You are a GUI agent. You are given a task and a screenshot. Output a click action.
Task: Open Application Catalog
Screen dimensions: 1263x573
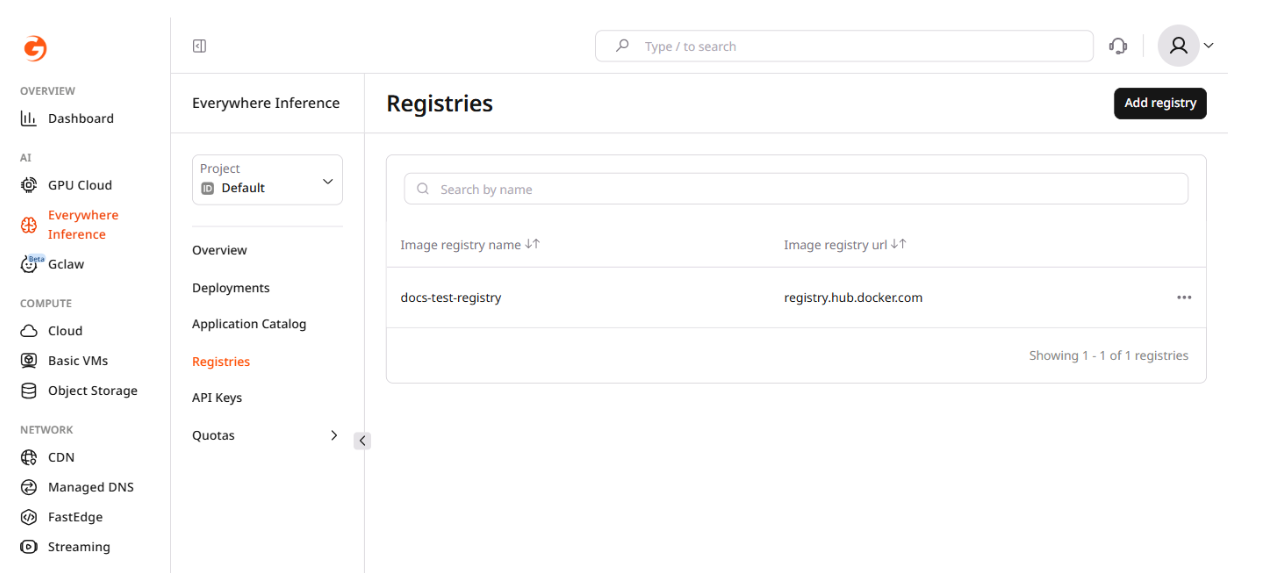tap(249, 324)
